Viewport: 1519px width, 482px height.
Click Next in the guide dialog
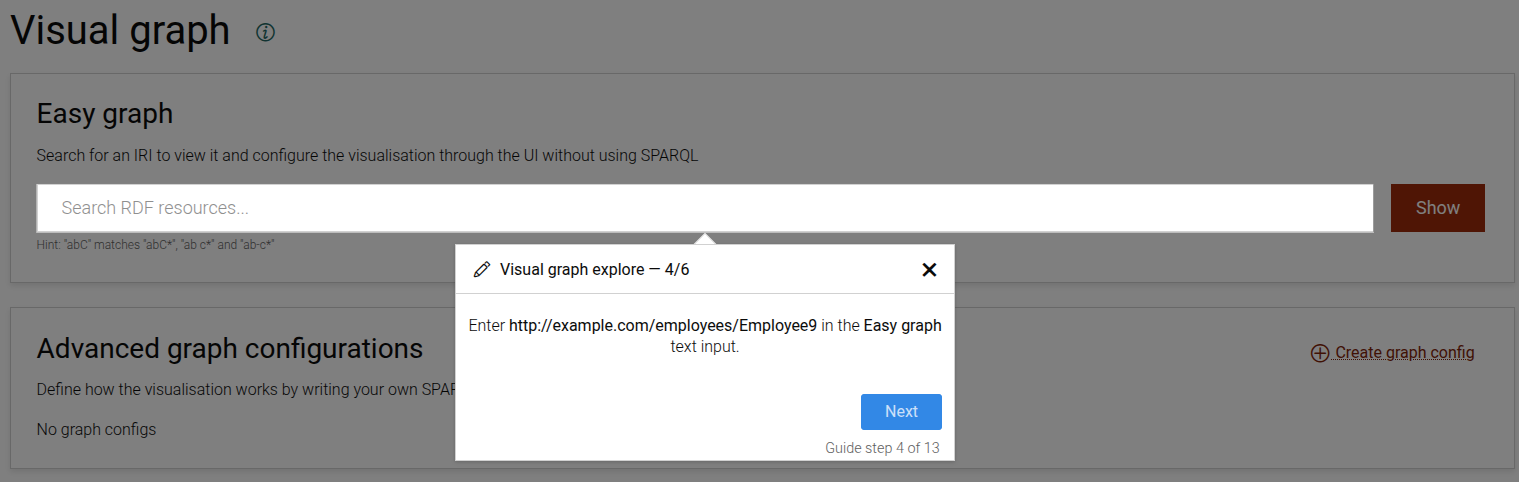[901, 411]
